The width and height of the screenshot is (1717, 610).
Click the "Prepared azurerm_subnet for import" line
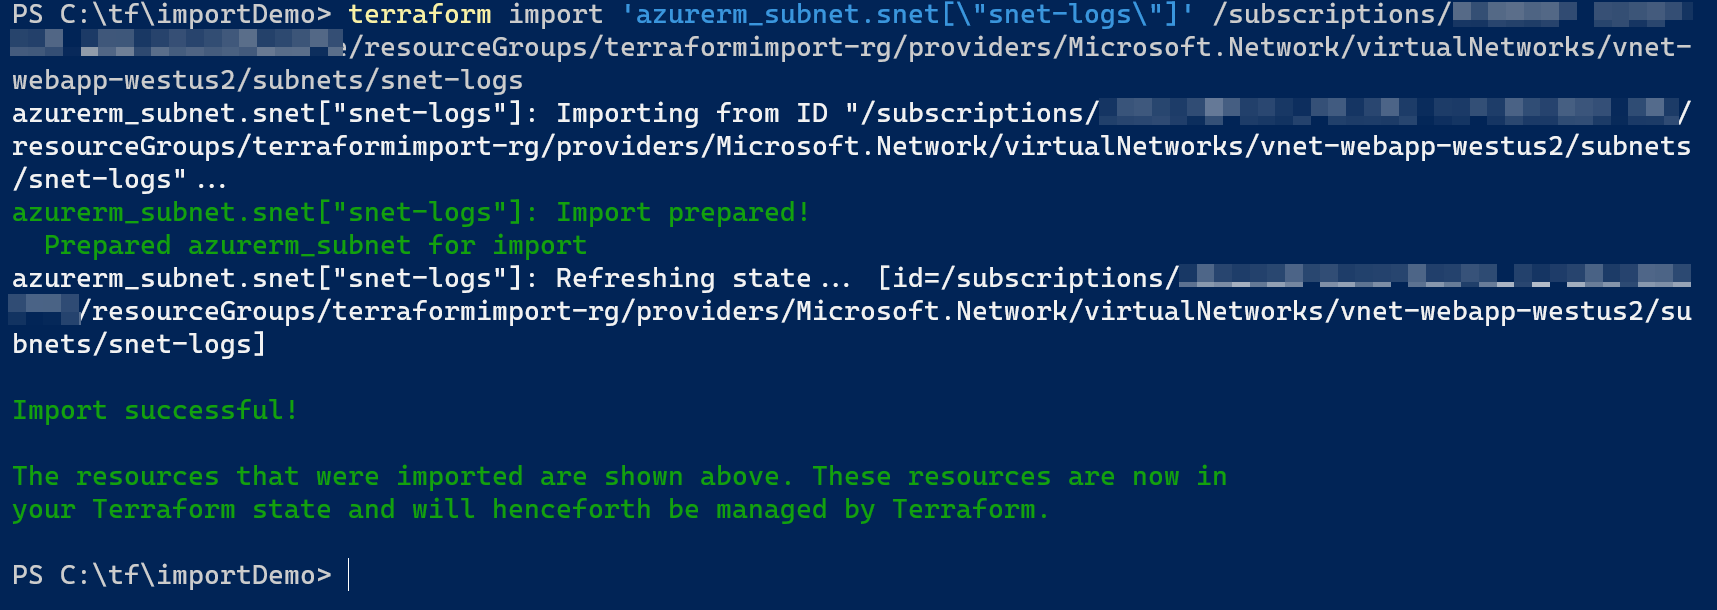(x=315, y=245)
